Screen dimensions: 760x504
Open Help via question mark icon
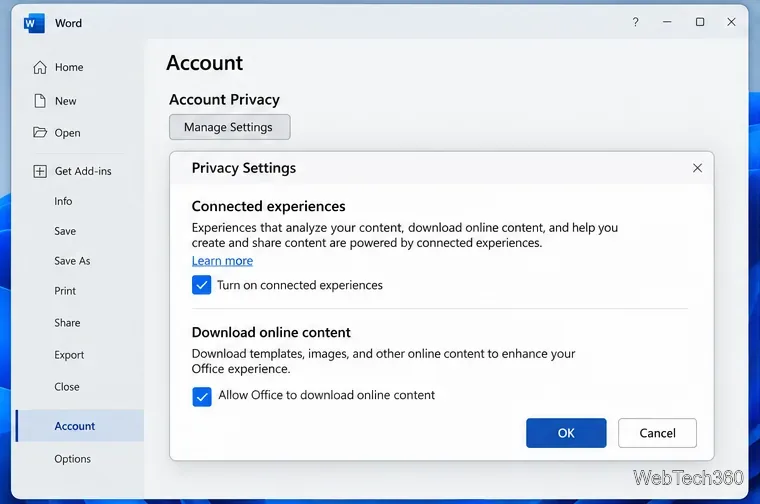click(635, 22)
